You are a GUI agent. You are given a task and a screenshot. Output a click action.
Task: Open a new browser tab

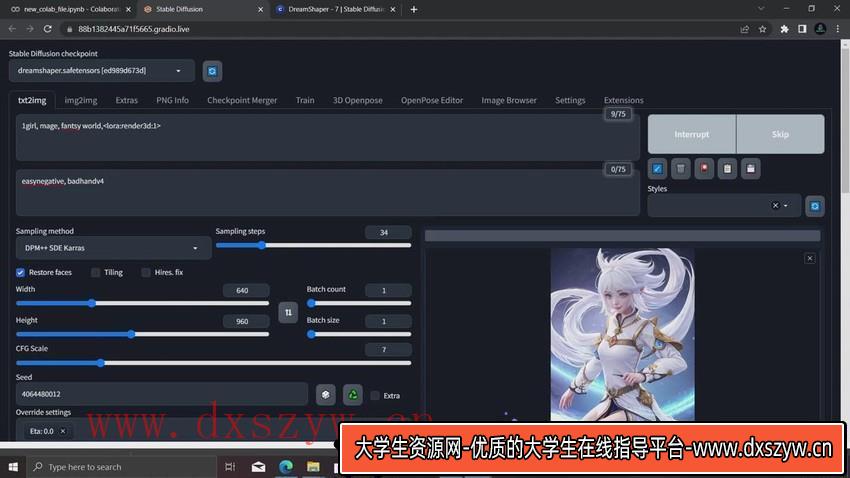[414, 9]
